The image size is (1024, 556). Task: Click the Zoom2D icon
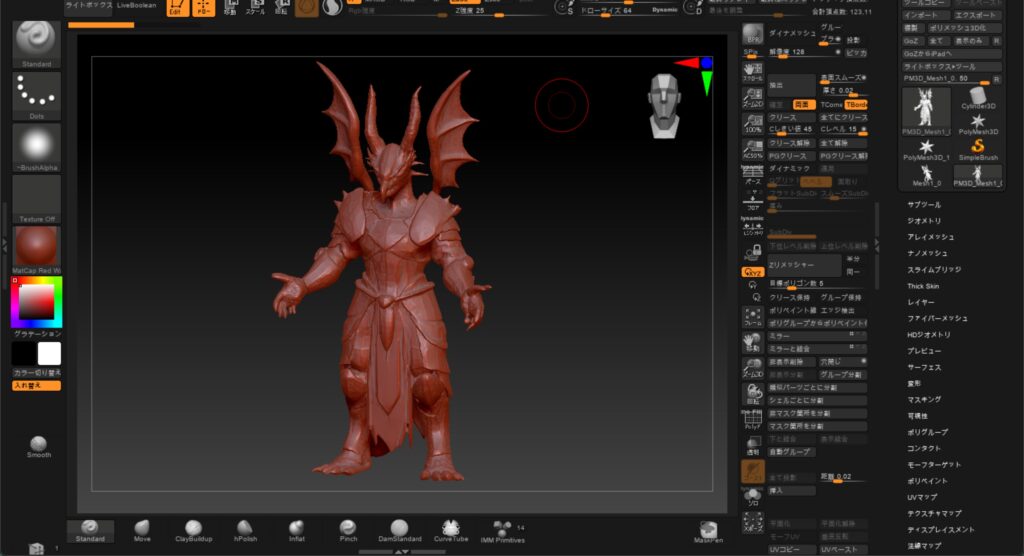pos(752,97)
